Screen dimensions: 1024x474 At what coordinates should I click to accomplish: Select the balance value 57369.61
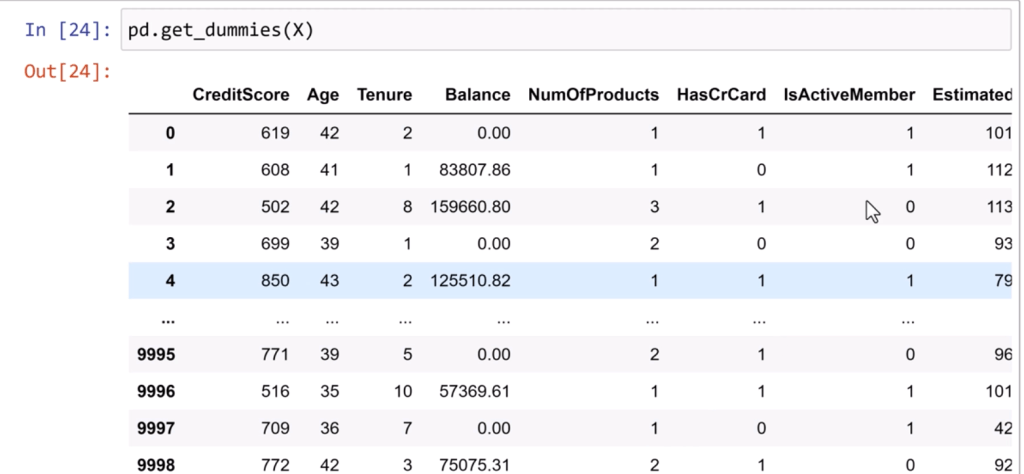475,392
